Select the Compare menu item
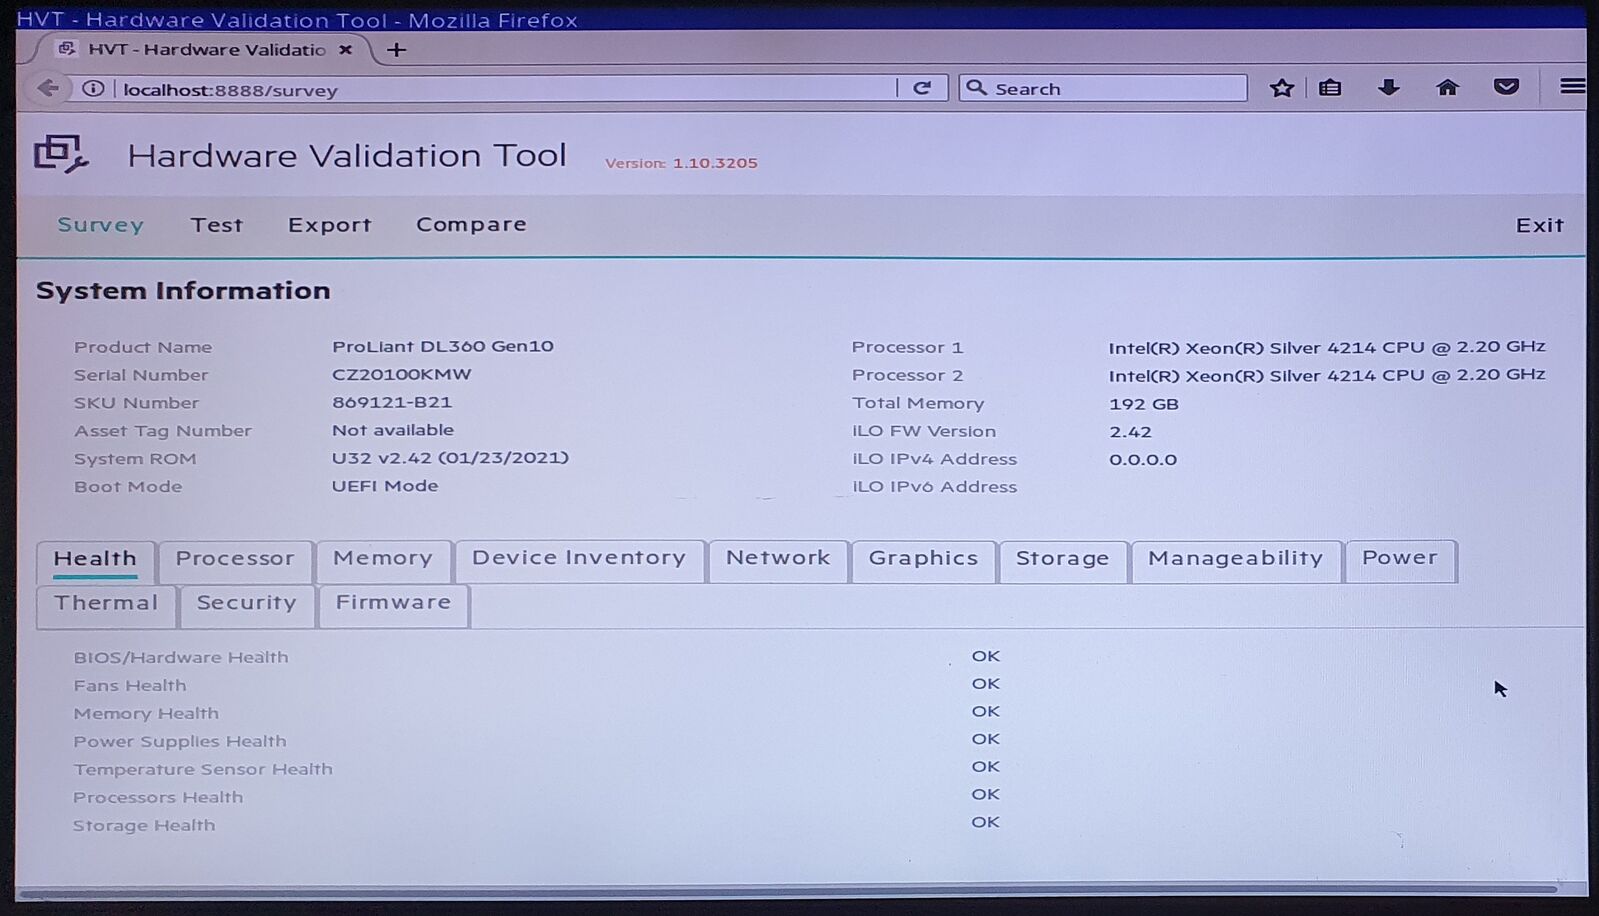The height and width of the screenshot is (916, 1599). [x=471, y=225]
